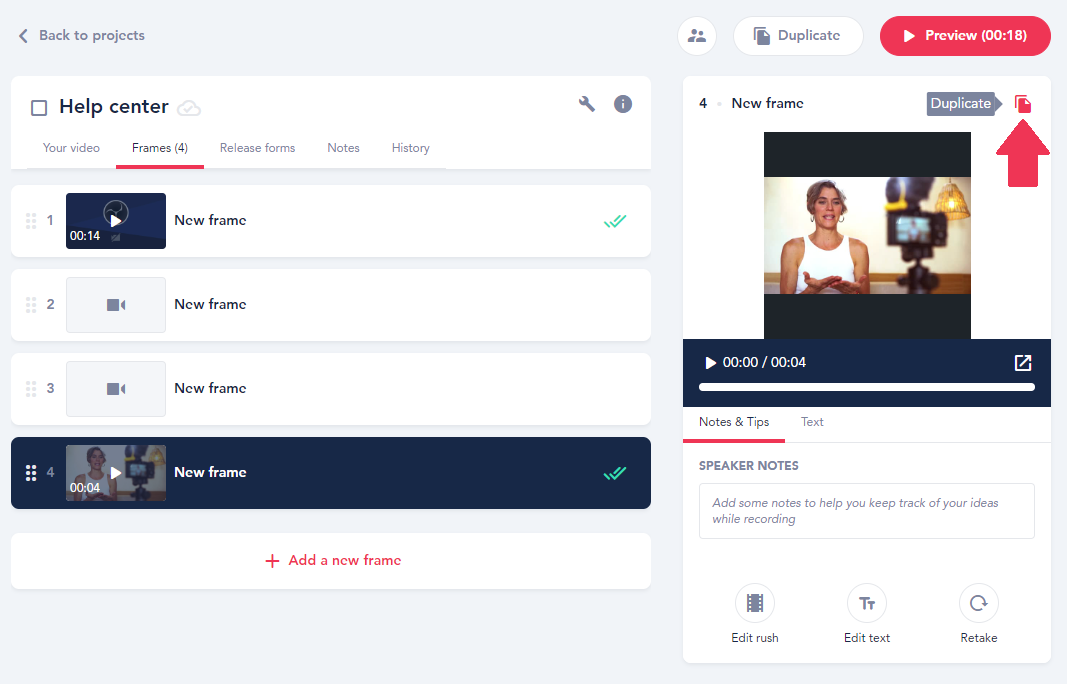Click the wrench settings icon
The height and width of the screenshot is (684, 1067).
(587, 104)
